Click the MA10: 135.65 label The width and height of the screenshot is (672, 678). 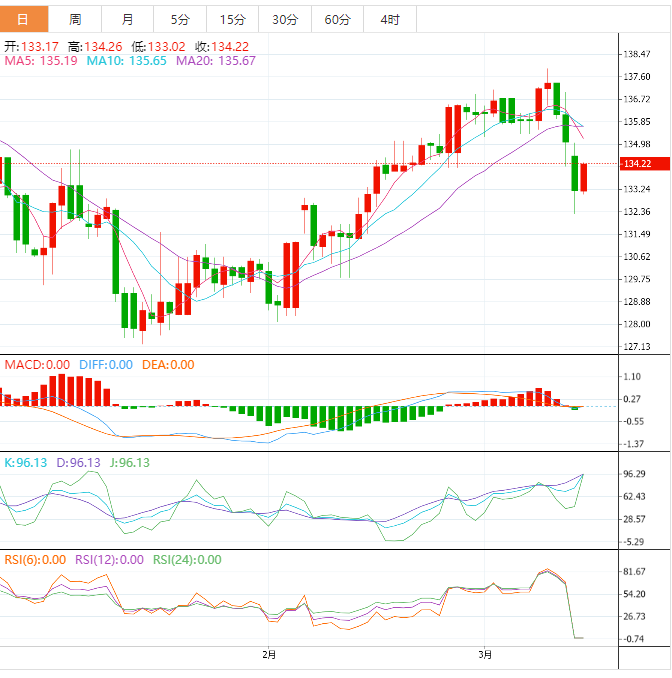coord(126,61)
